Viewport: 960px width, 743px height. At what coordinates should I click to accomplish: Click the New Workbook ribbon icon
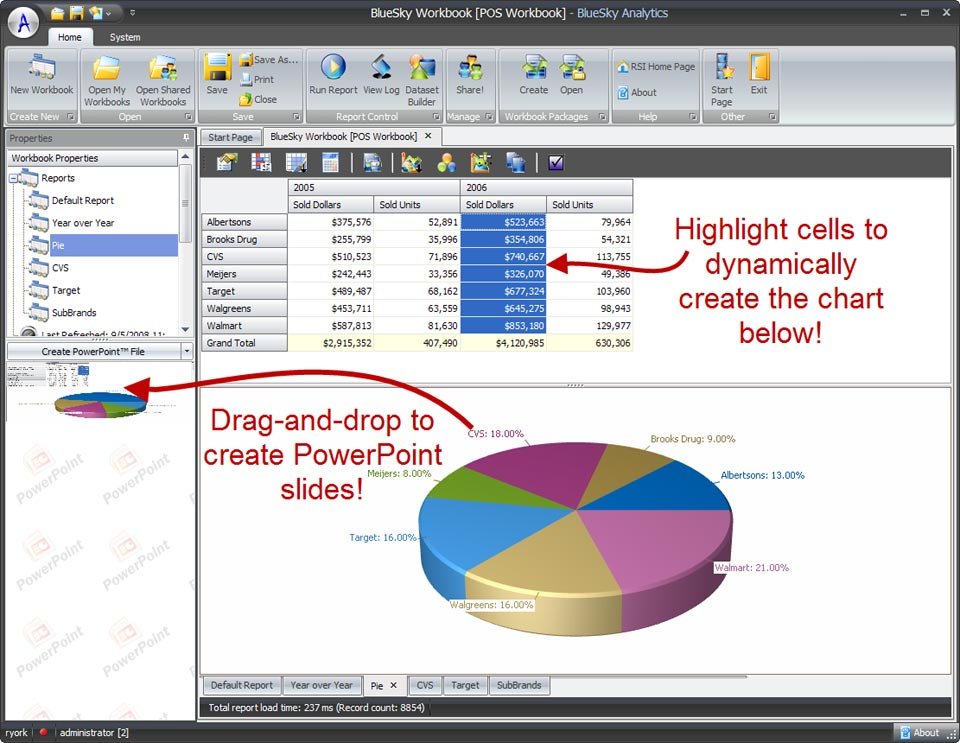click(42, 75)
